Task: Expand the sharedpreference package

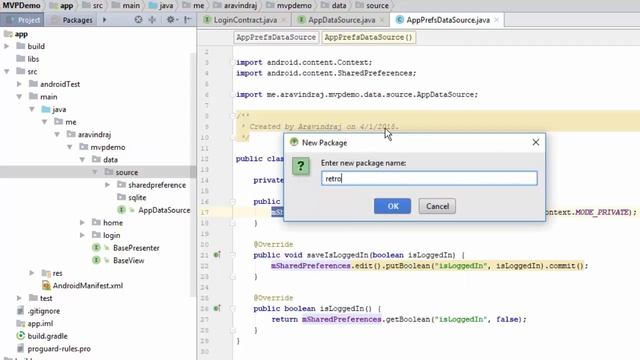Action: pos(108,185)
